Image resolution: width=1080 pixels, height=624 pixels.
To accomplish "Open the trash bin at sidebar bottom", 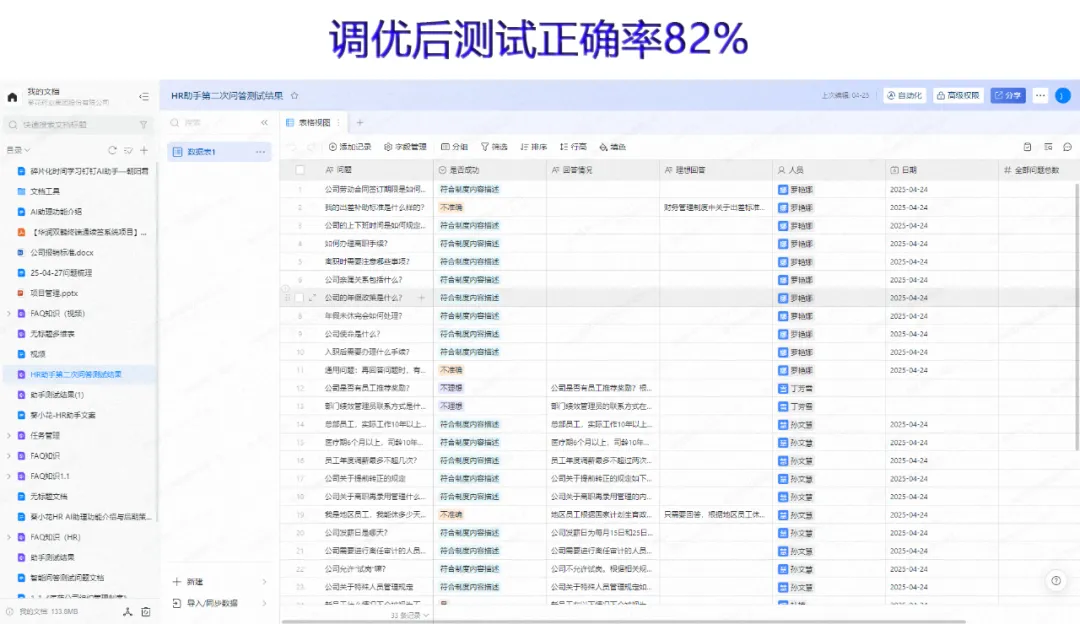I will [x=146, y=612].
